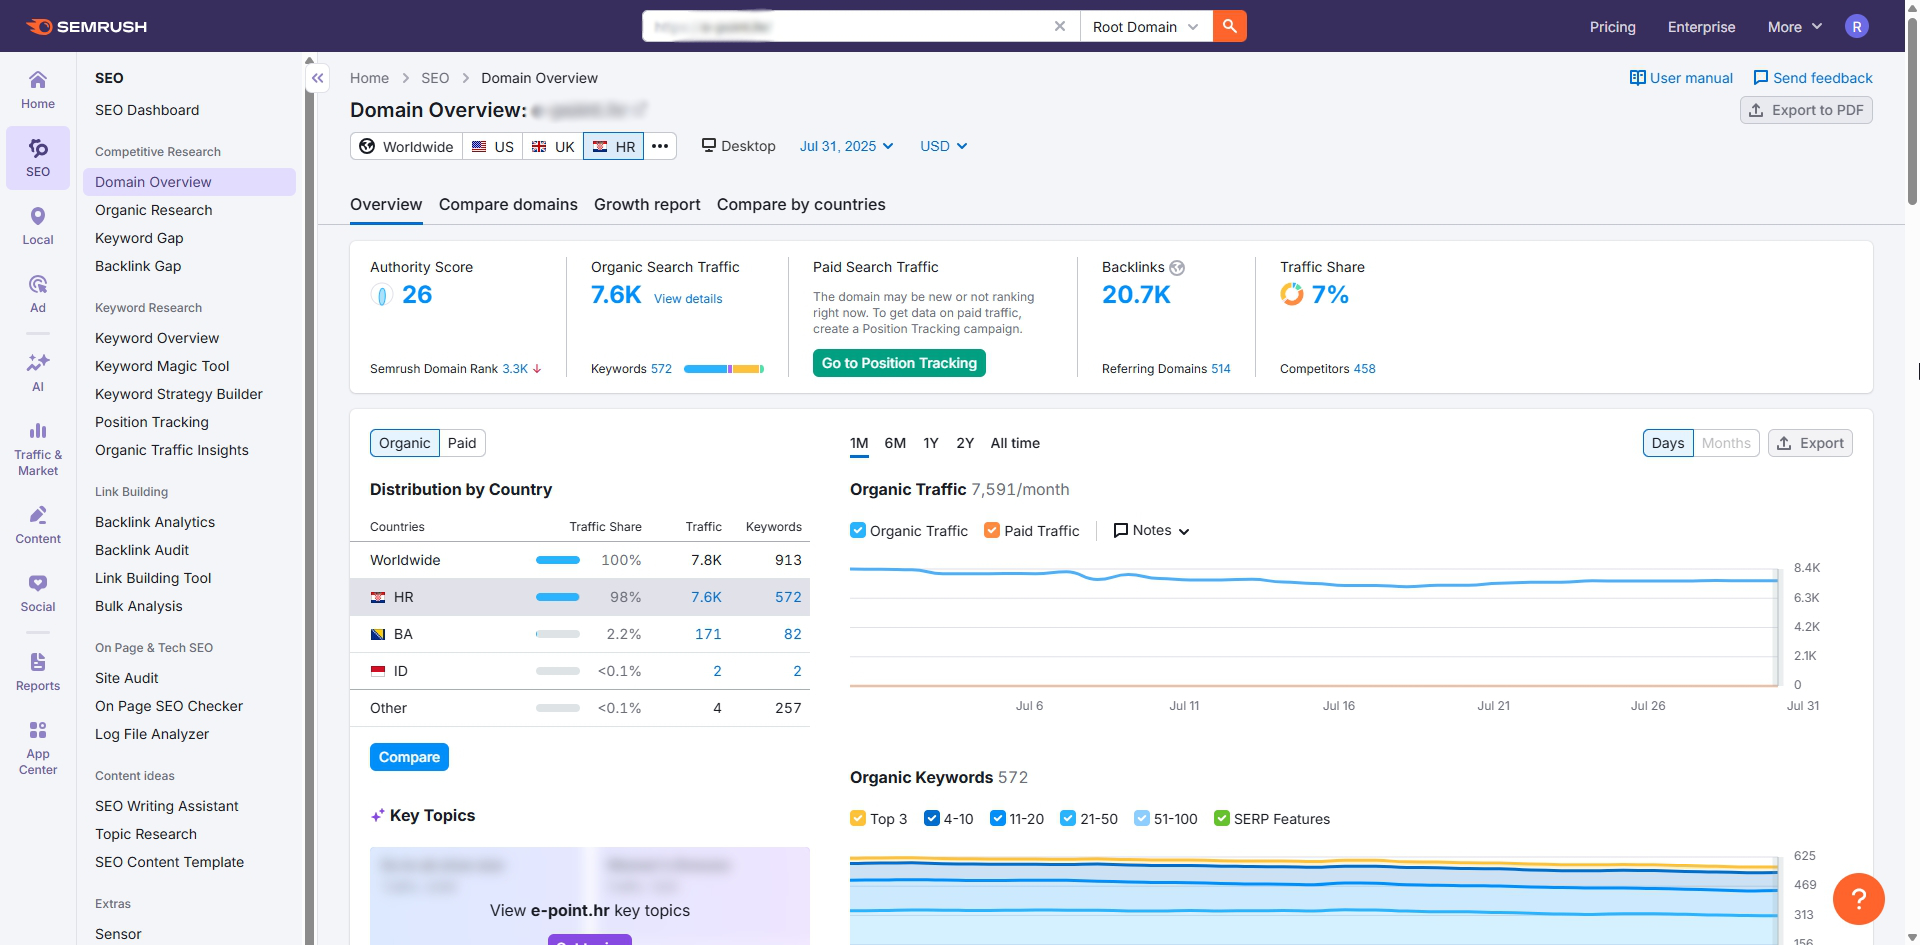Uncheck the Paid Traffic chart checkbox
This screenshot has height=945, width=1920.
tap(992, 530)
